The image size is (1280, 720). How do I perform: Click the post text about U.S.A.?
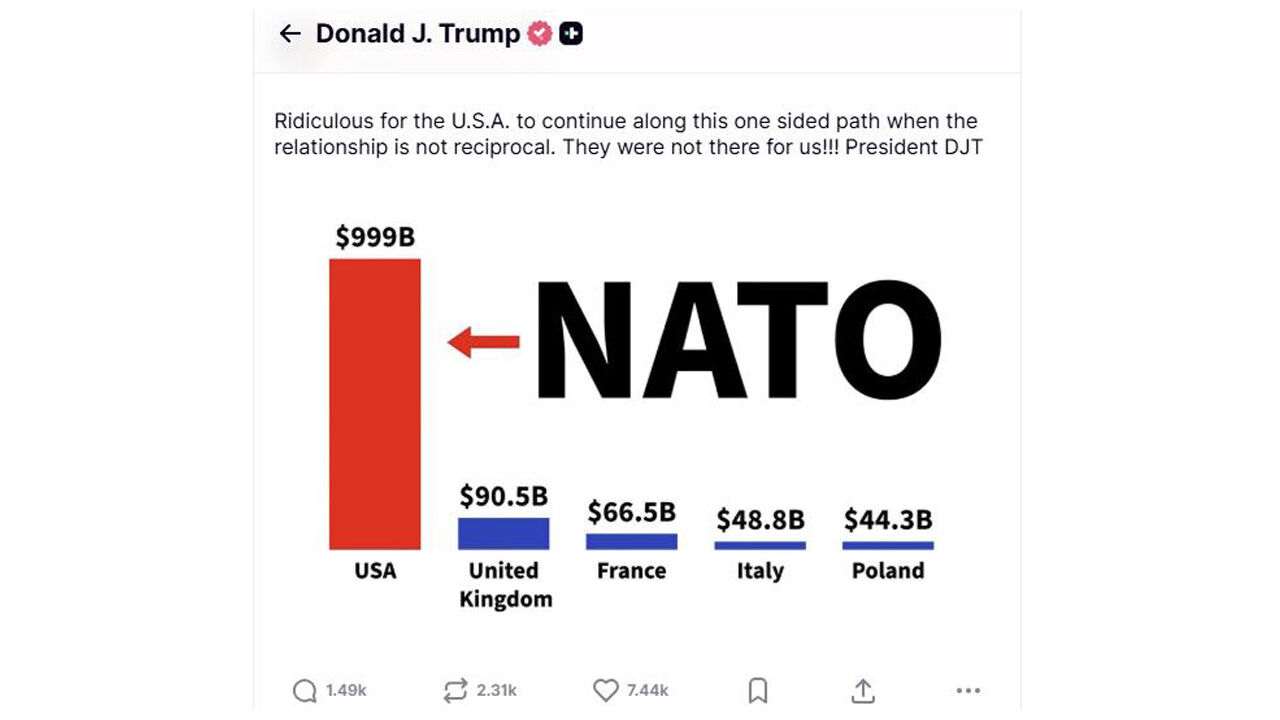click(x=626, y=134)
